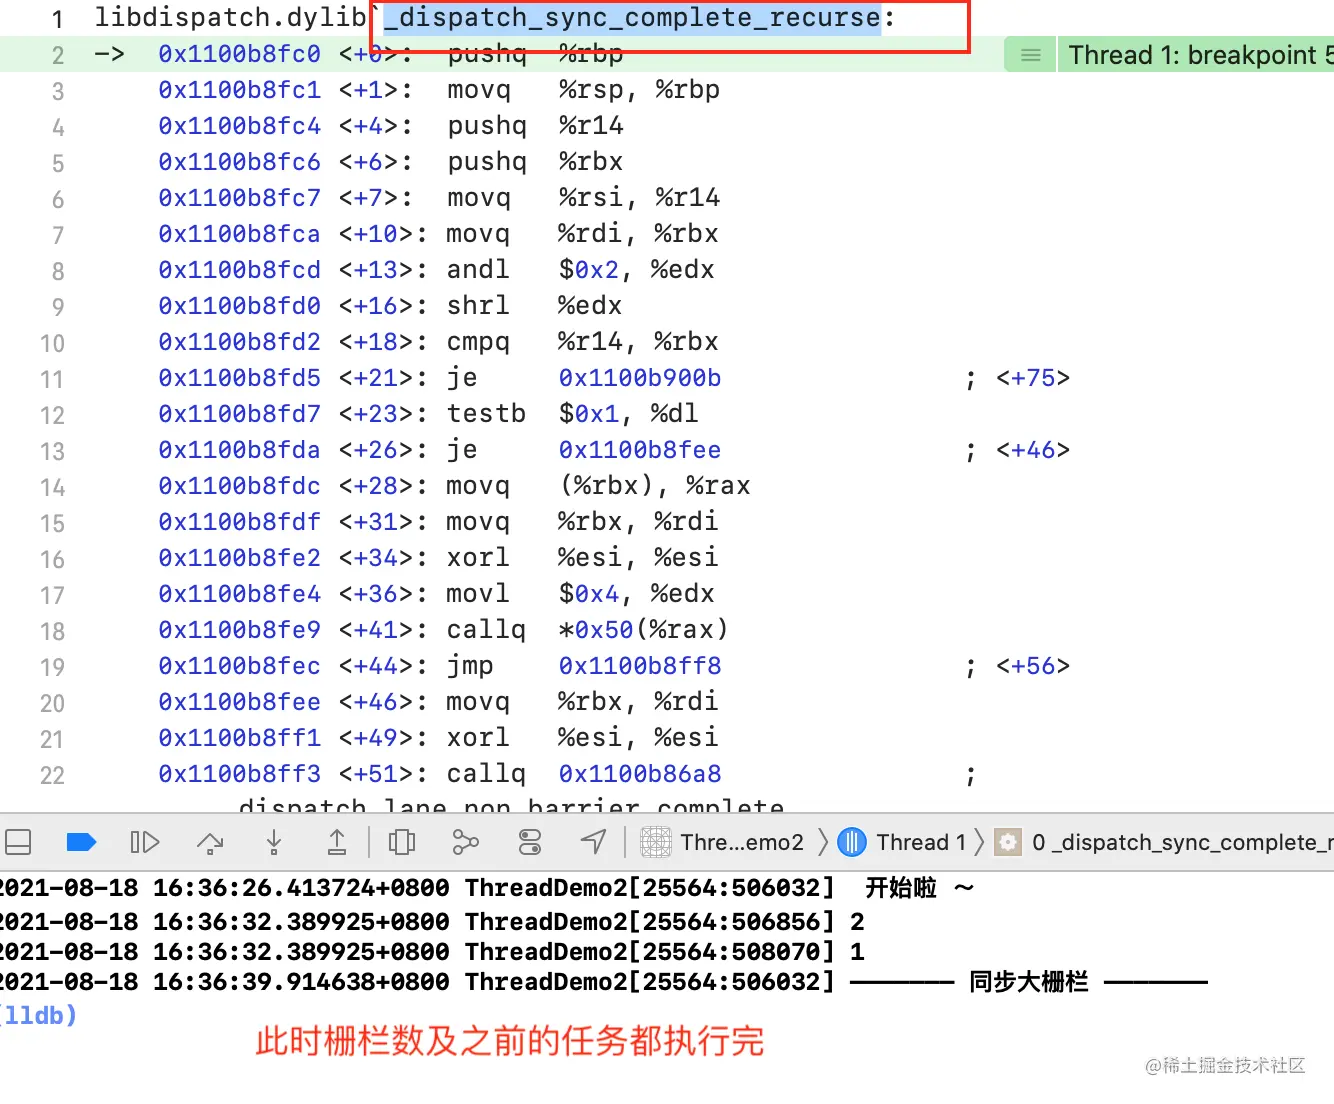
Task: Click address 0x1100b8fd2
Action: coord(240,342)
